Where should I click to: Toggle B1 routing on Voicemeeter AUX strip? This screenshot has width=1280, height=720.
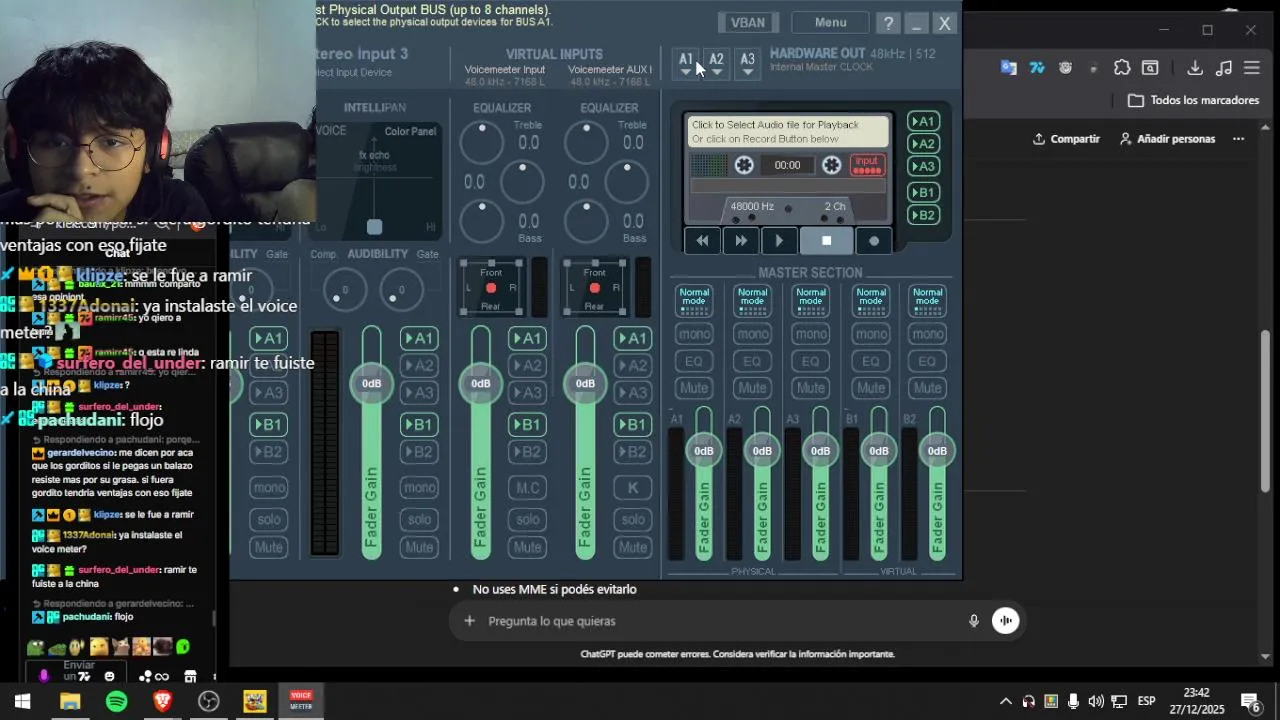pyautogui.click(x=632, y=425)
